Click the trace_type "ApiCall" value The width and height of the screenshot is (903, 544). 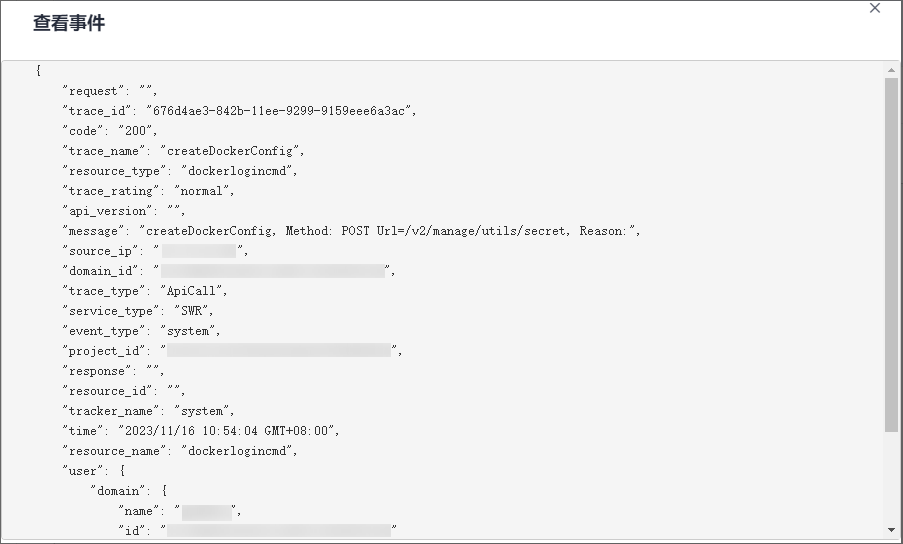coord(196,291)
